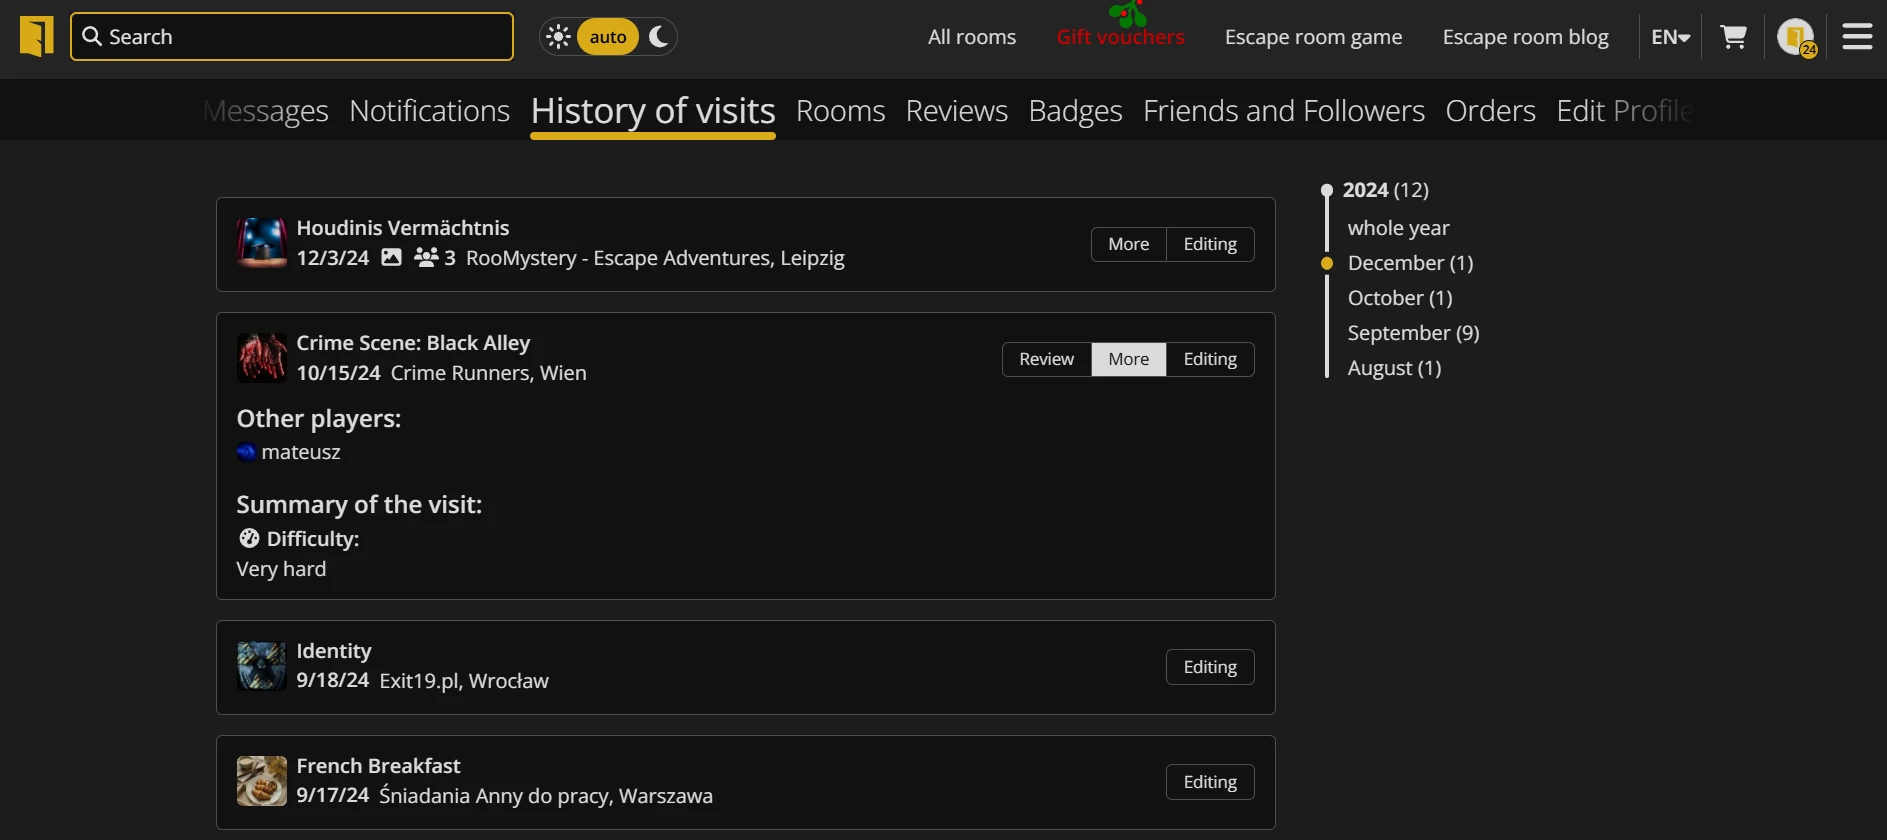This screenshot has width=1887, height=840.
Task: Click Editing button for Identity visit
Action: click(1210, 667)
